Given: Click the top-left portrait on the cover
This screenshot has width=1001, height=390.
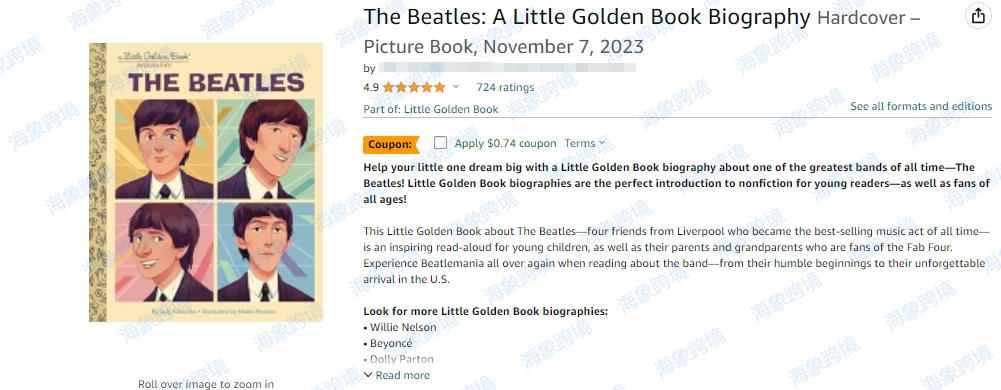Looking at the screenshot, I should [x=165, y=149].
